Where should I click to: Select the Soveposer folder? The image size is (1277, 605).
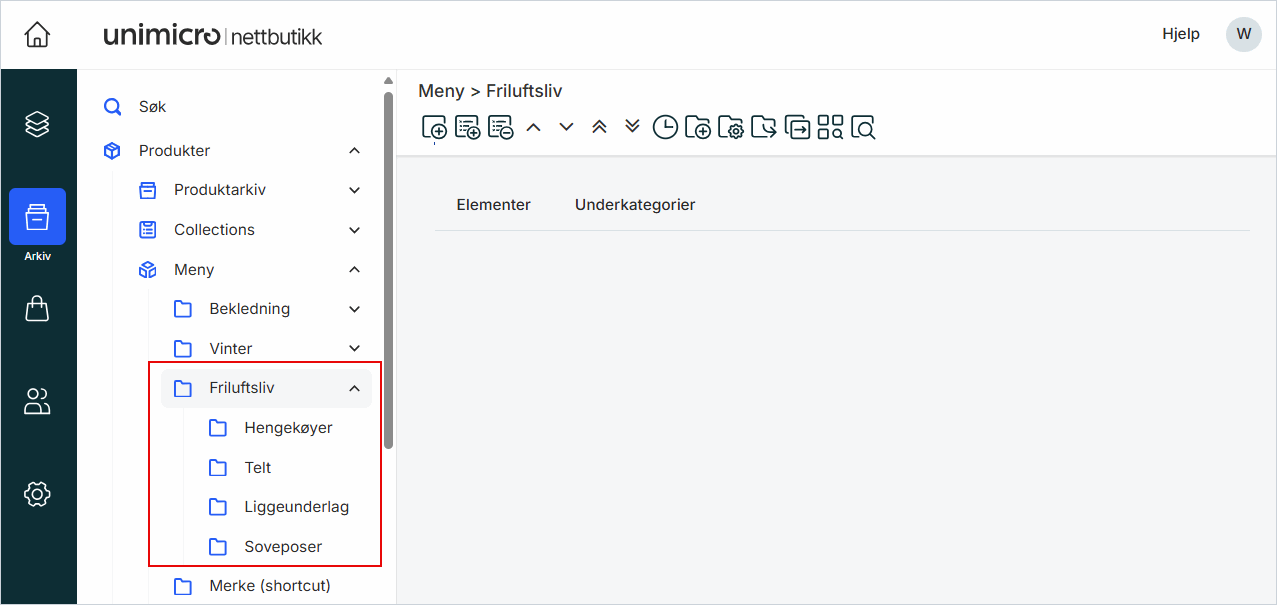(x=283, y=547)
